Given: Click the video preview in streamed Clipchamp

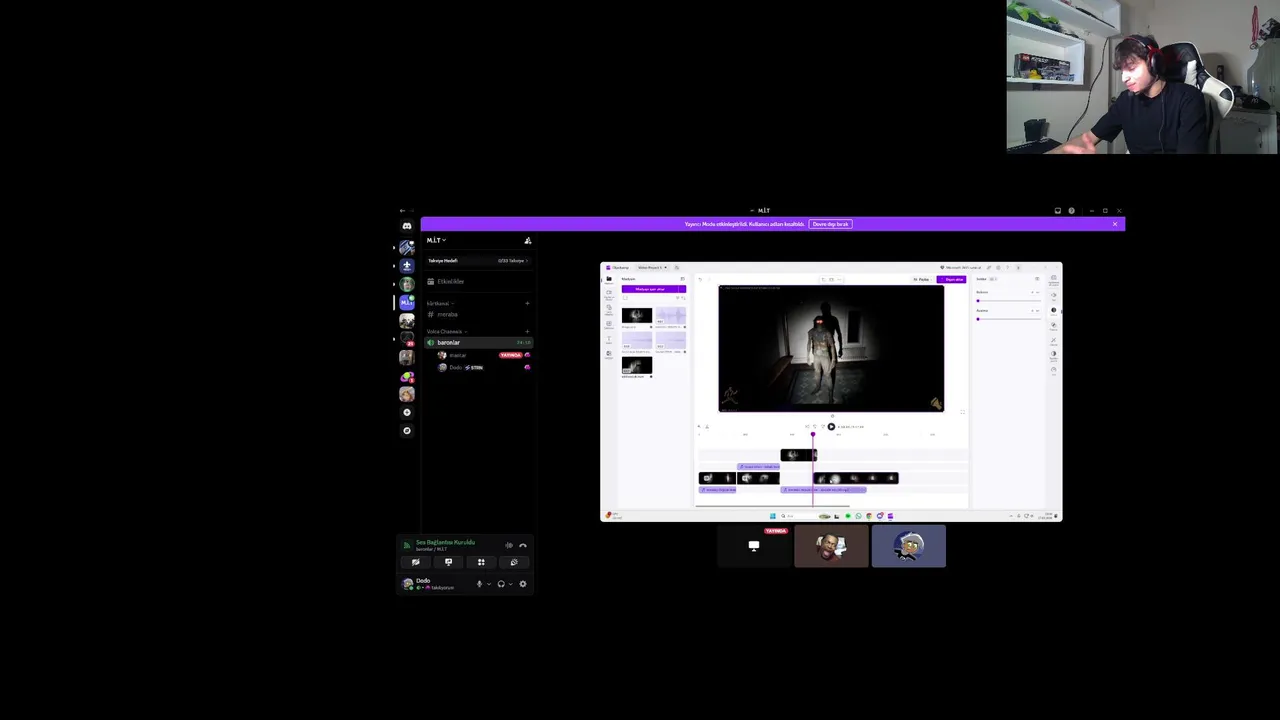Looking at the screenshot, I should 831,348.
